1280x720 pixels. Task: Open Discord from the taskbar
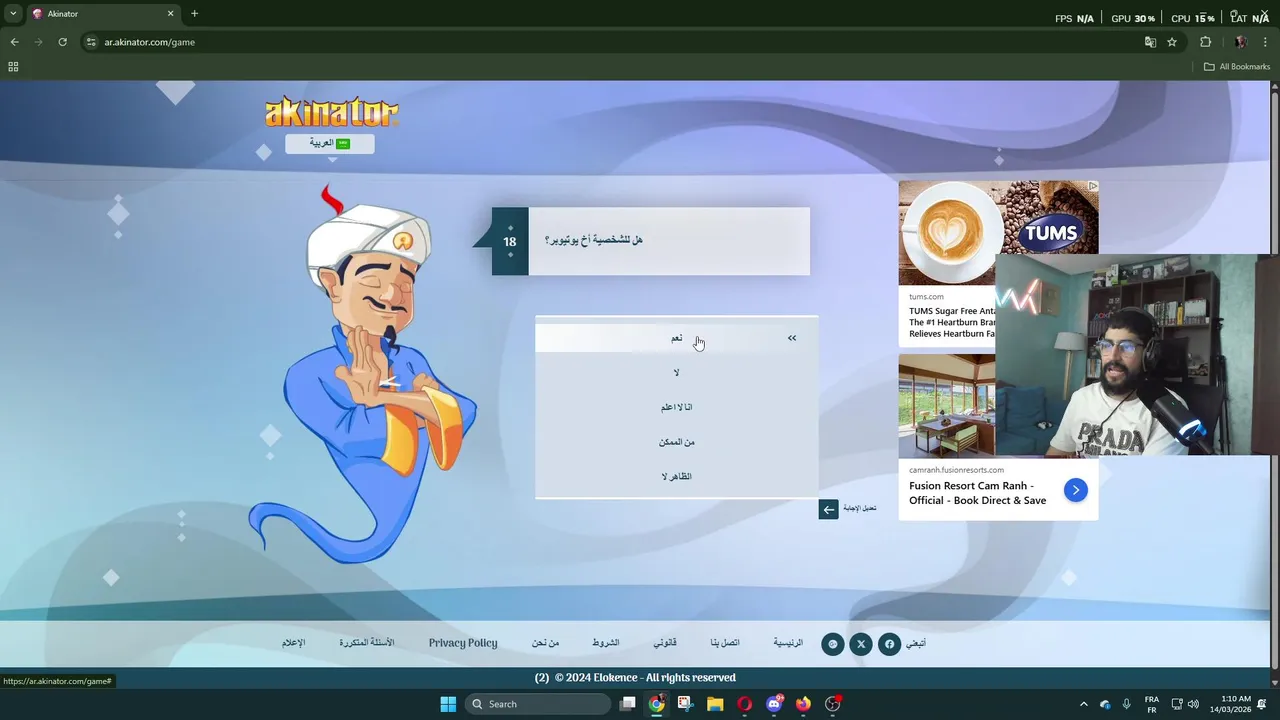pyautogui.click(x=774, y=704)
